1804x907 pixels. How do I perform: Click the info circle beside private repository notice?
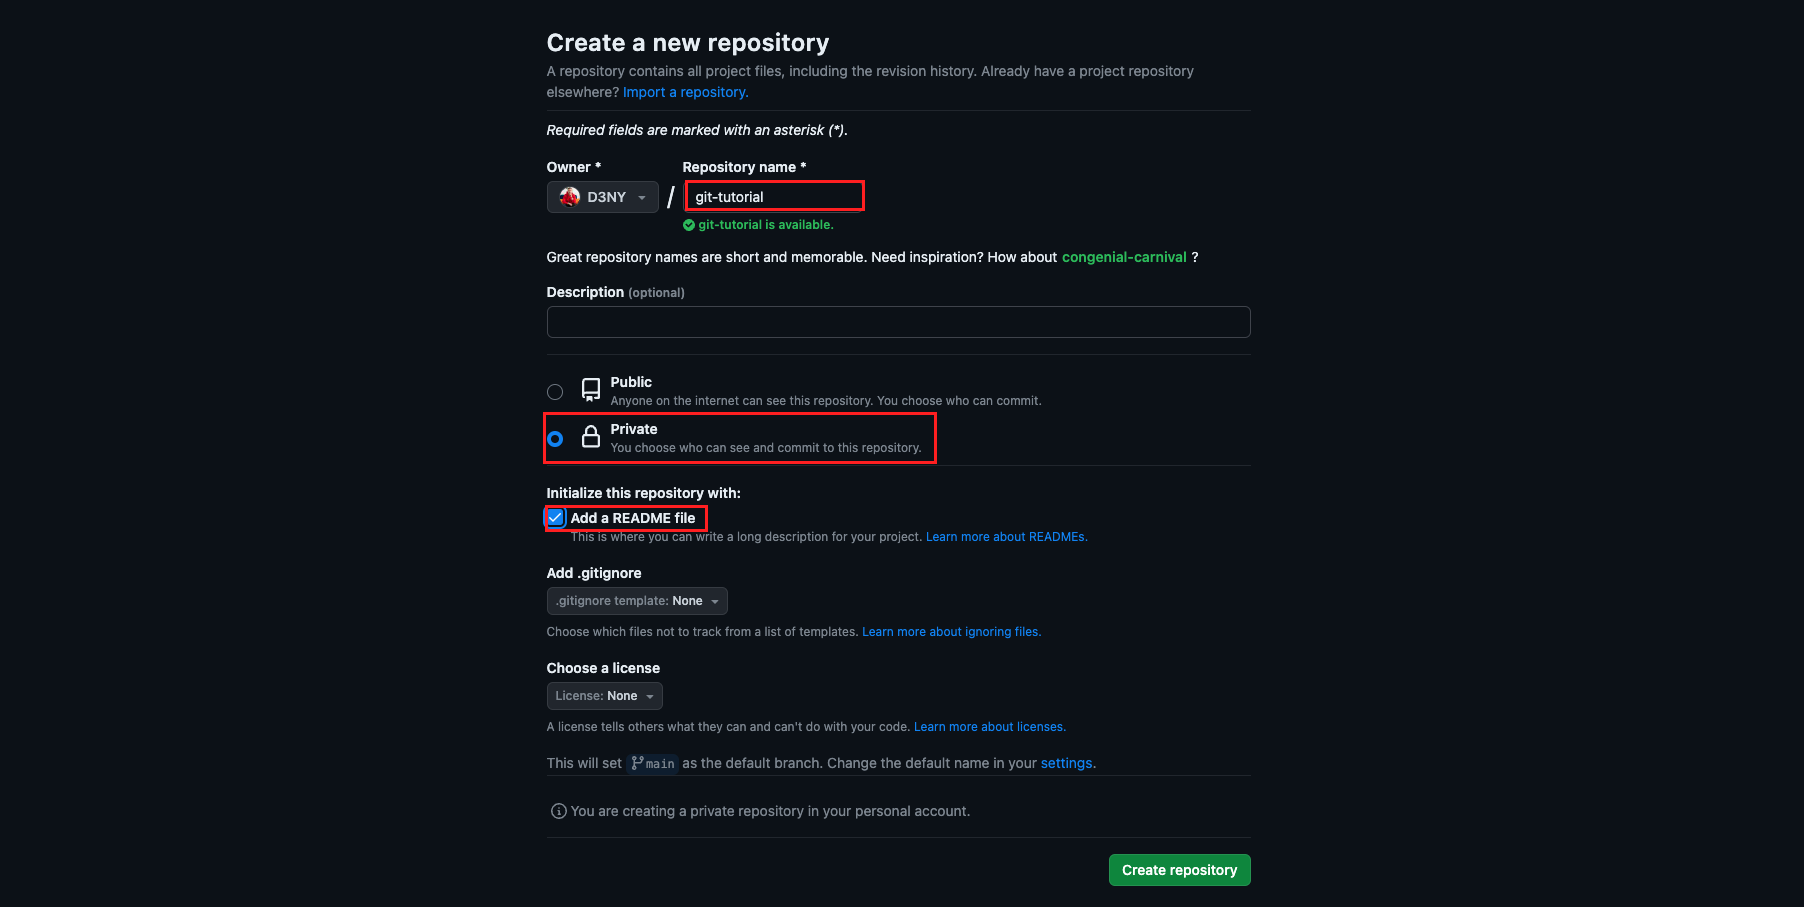tap(558, 811)
